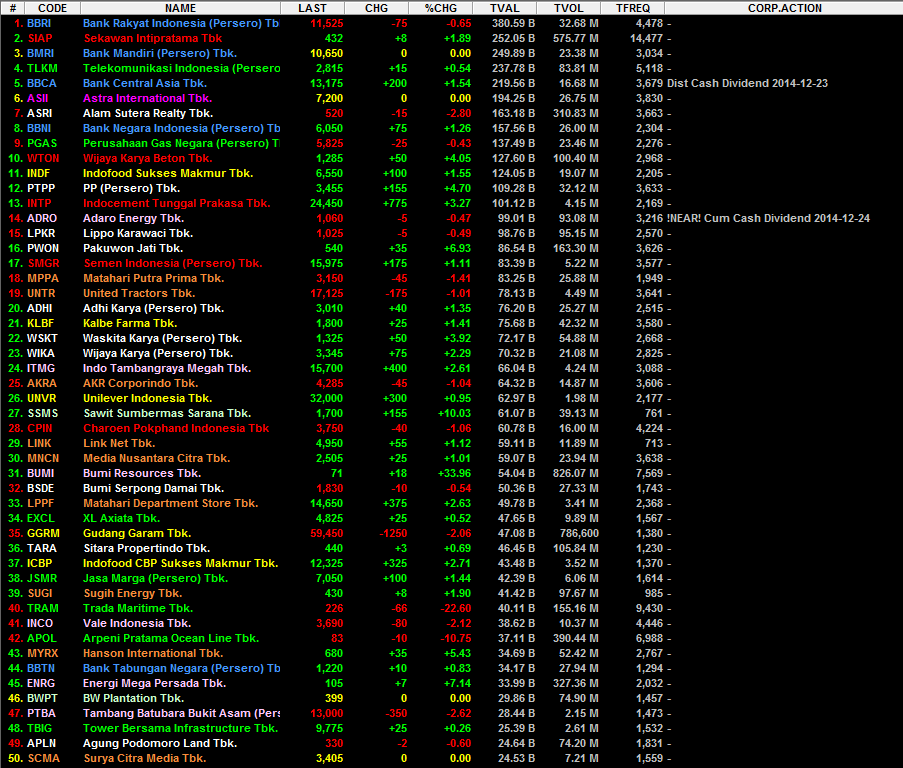Select the SSMS stock code
This screenshot has width=903, height=768.
[x=43, y=413]
